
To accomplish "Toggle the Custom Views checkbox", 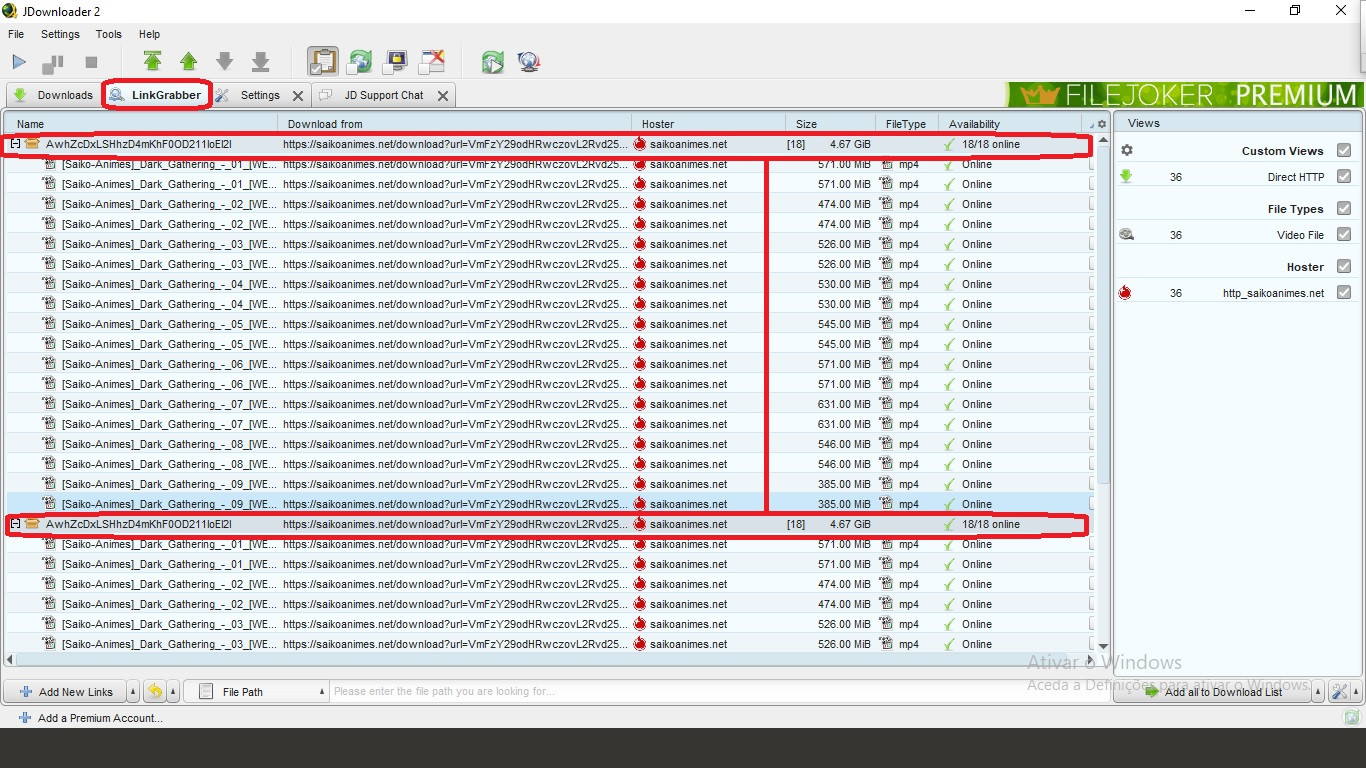I will 1343,151.
